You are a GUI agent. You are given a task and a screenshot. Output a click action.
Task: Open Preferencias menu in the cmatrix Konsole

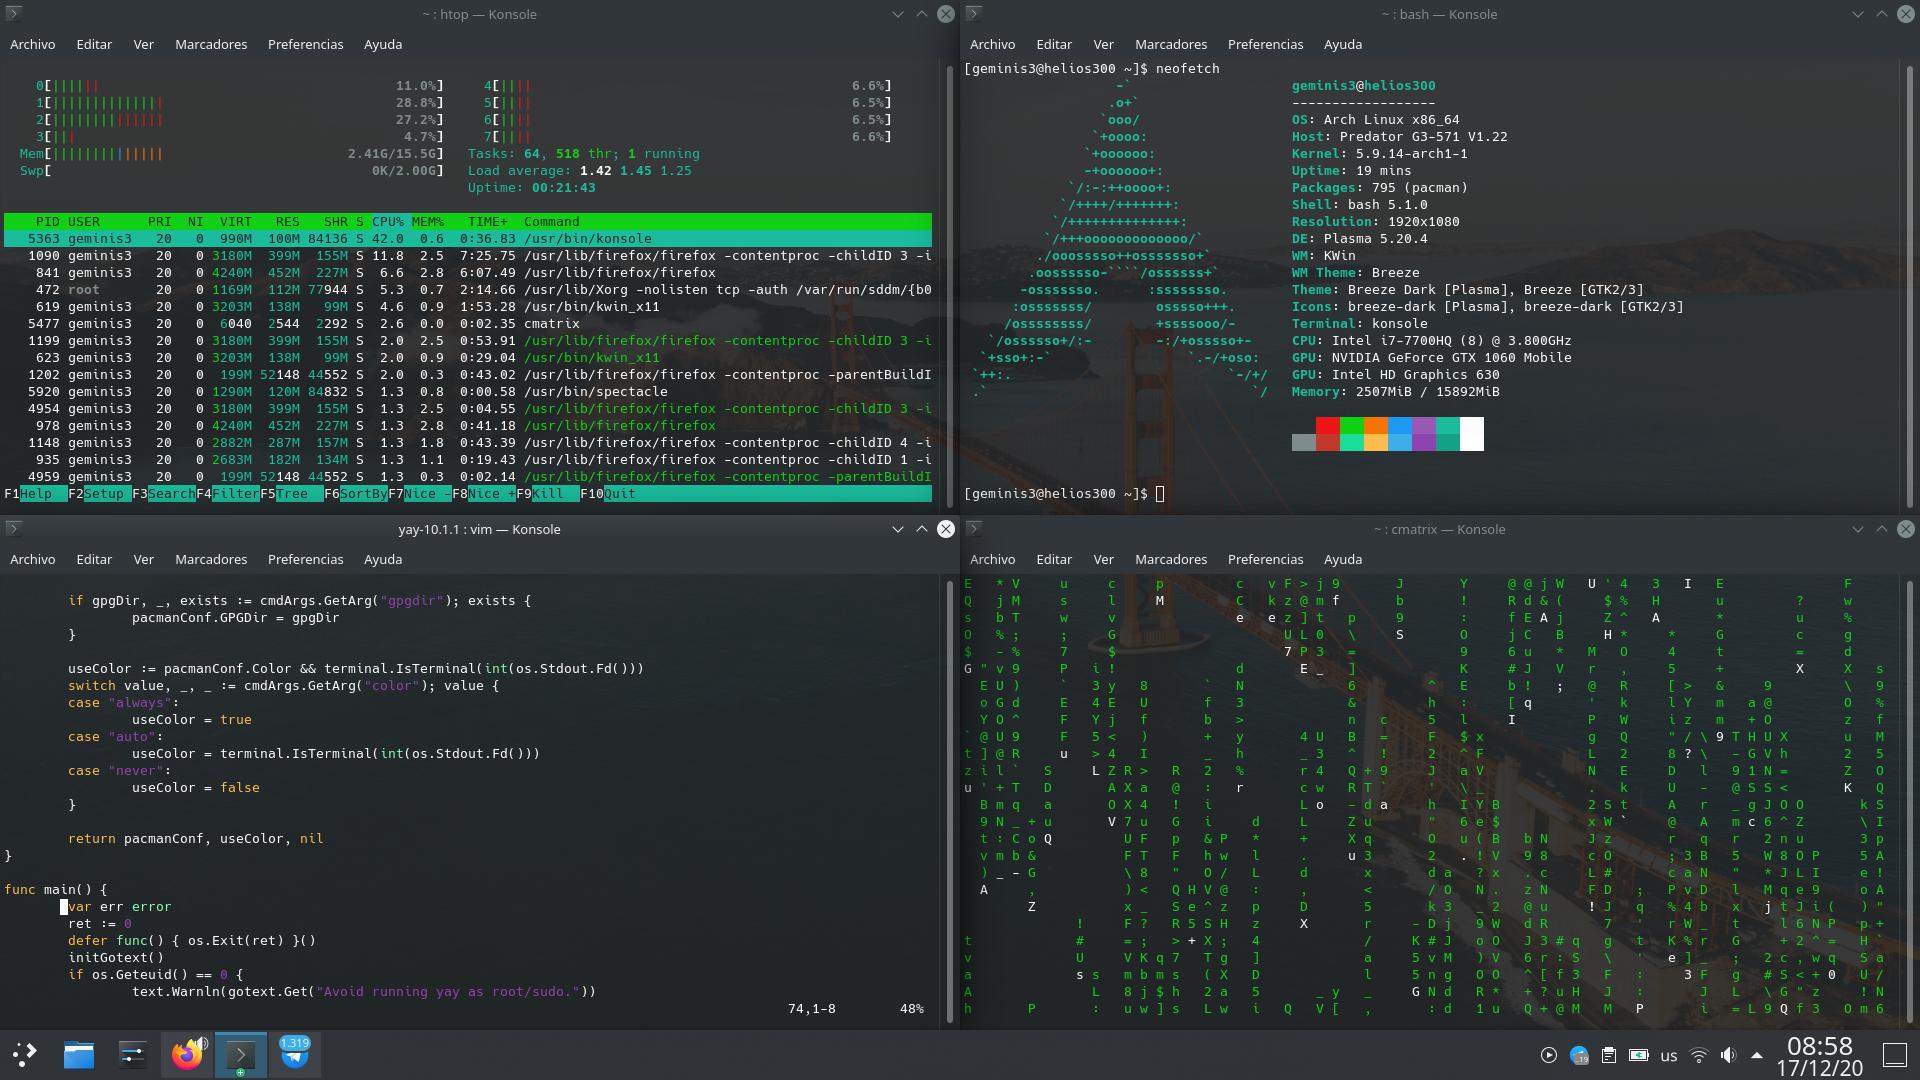click(1265, 559)
